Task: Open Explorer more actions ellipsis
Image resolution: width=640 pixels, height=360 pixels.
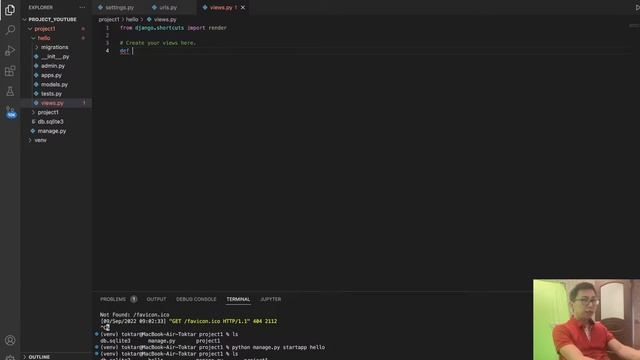Action: click(x=82, y=7)
